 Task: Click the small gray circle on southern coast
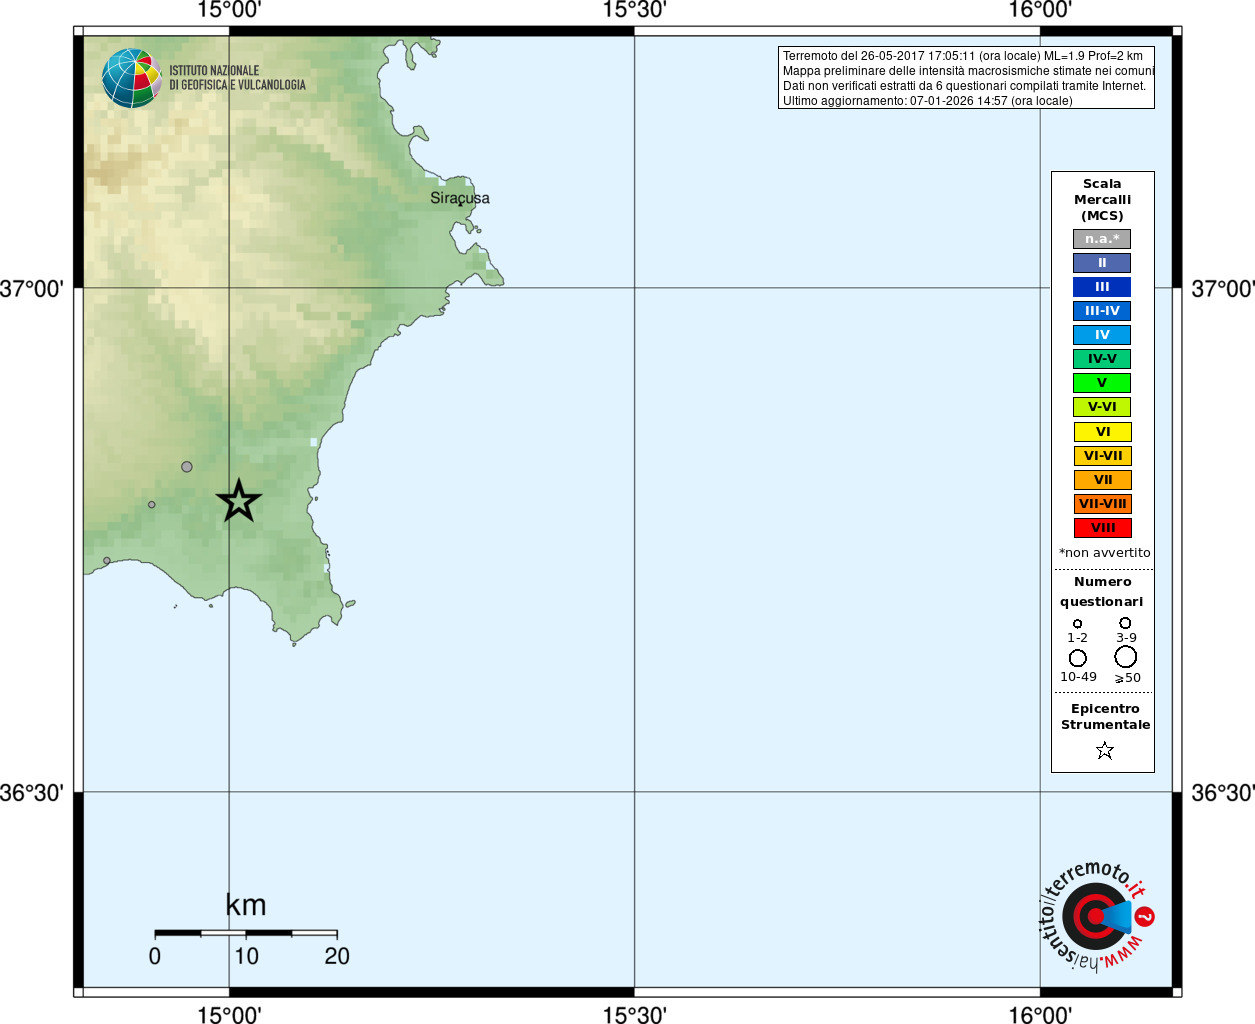[107, 561]
